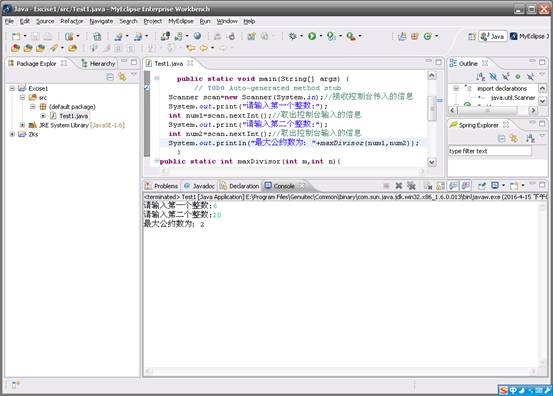Switch to the Problems tab
The height and width of the screenshot is (396, 553).
pyautogui.click(x=162, y=186)
